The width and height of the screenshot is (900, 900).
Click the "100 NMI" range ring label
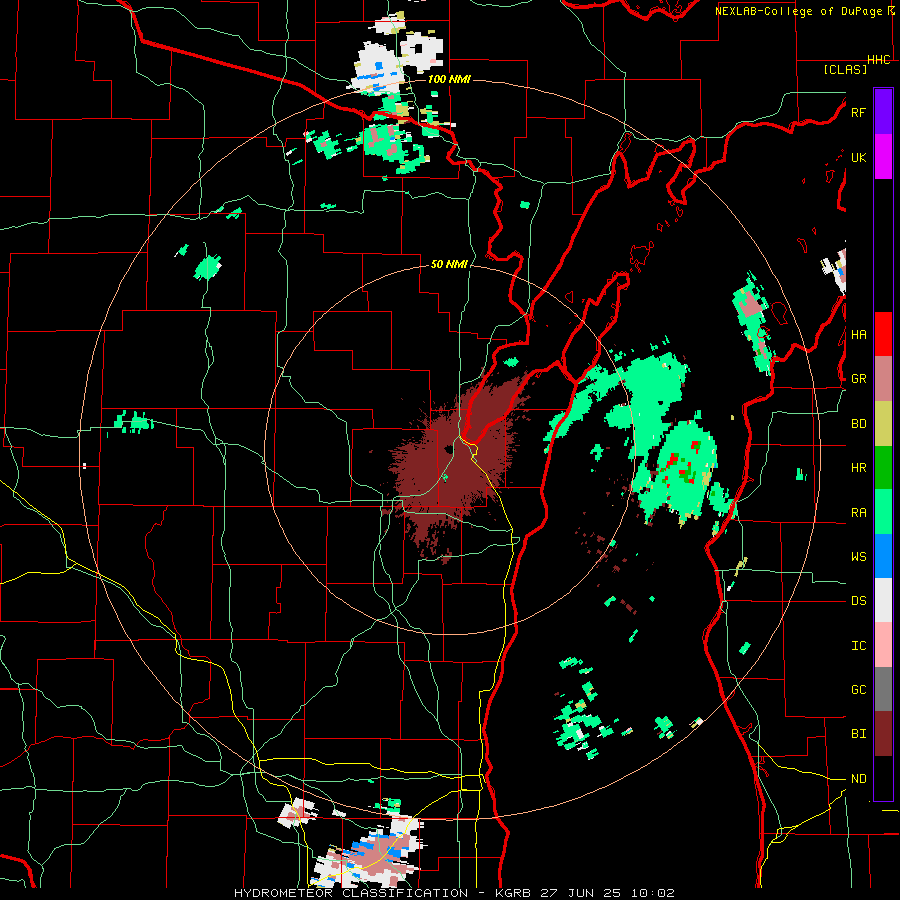[449, 79]
